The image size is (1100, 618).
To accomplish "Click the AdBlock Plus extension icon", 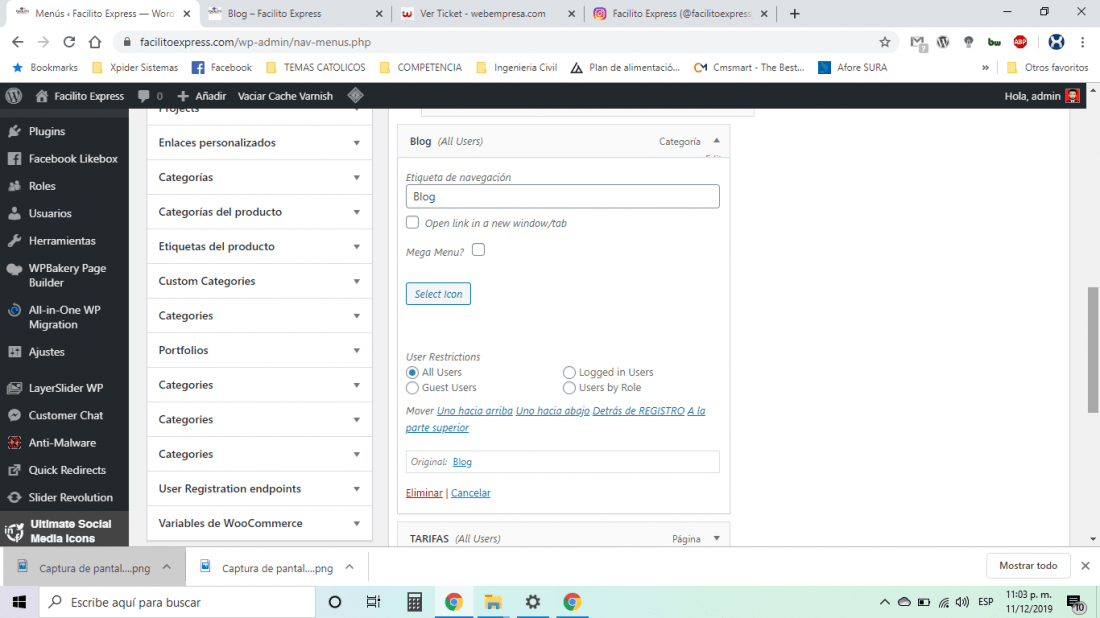I will 1020,42.
